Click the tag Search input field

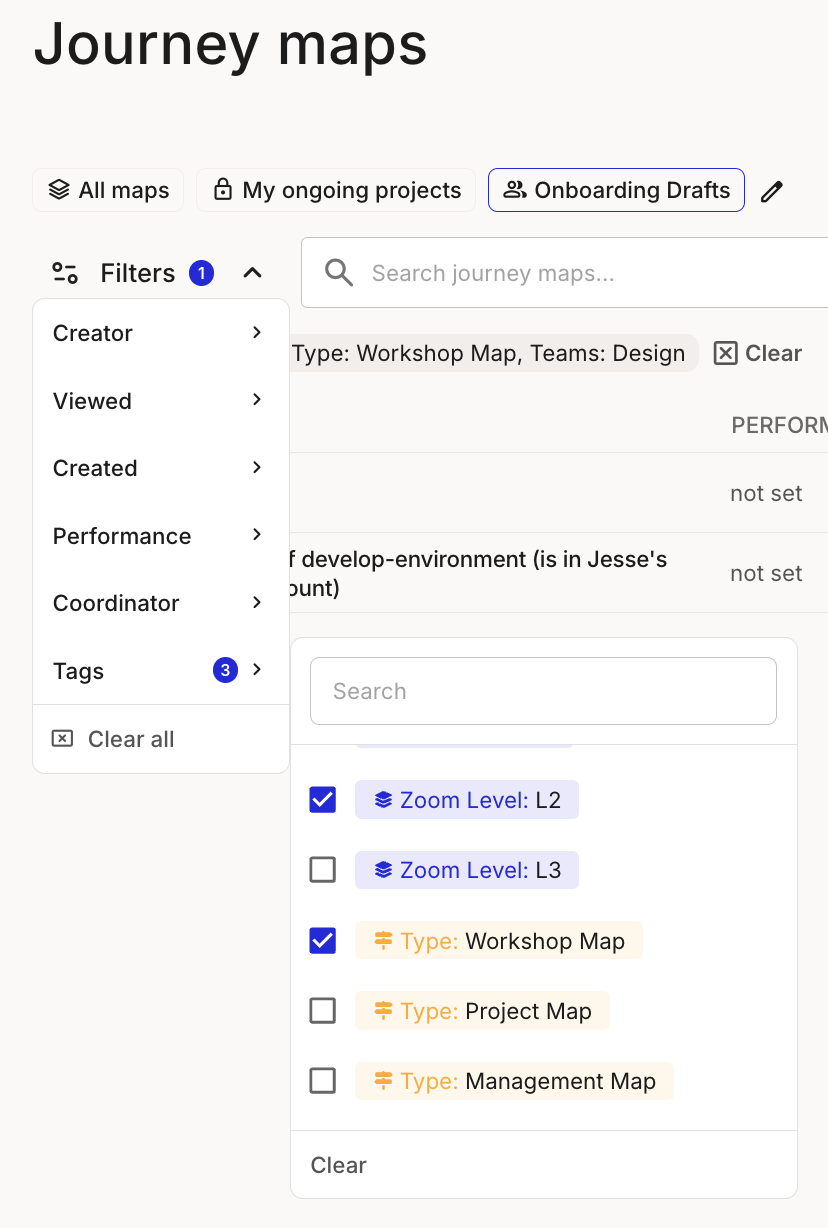(543, 691)
